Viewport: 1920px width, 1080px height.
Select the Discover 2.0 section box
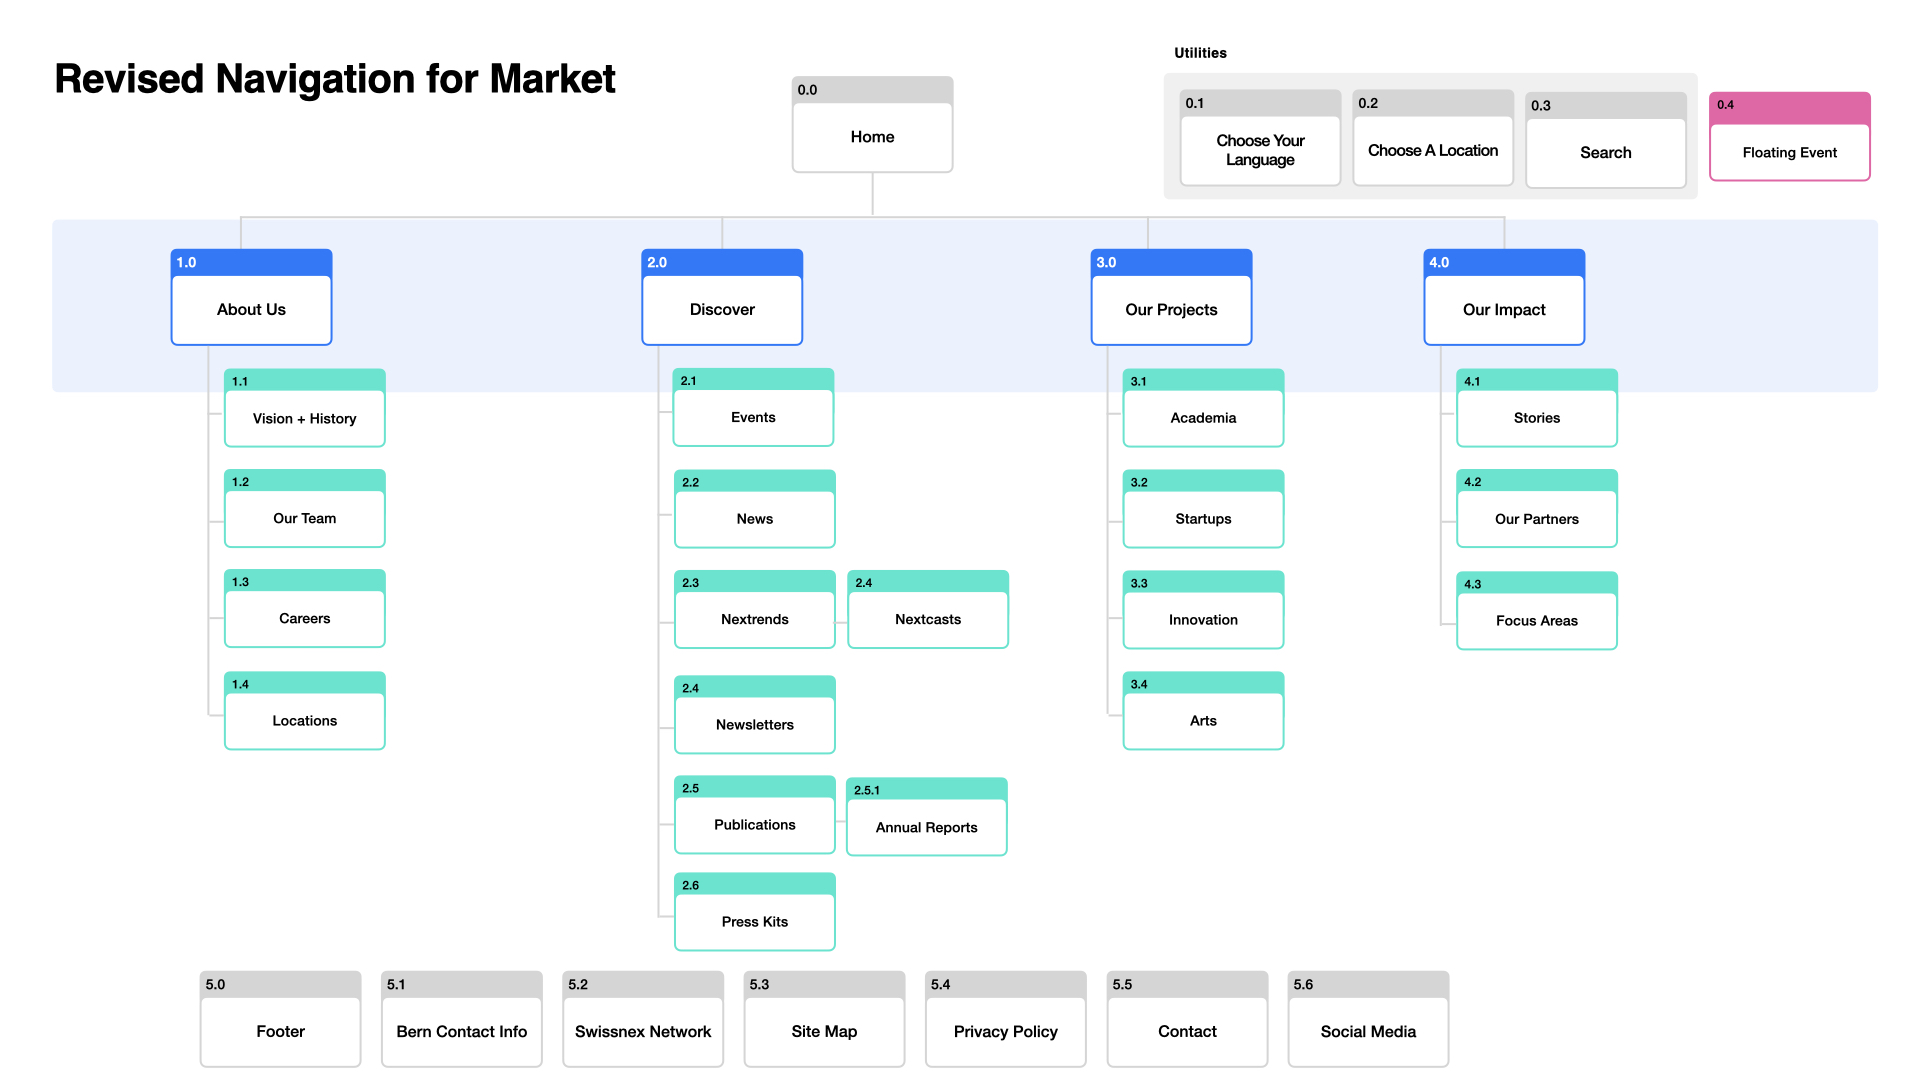722,297
